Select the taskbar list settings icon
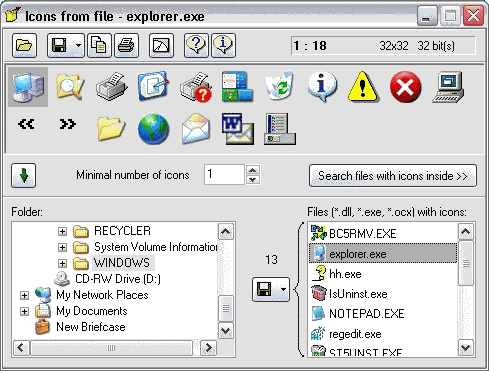The image size is (489, 371). click(280, 129)
